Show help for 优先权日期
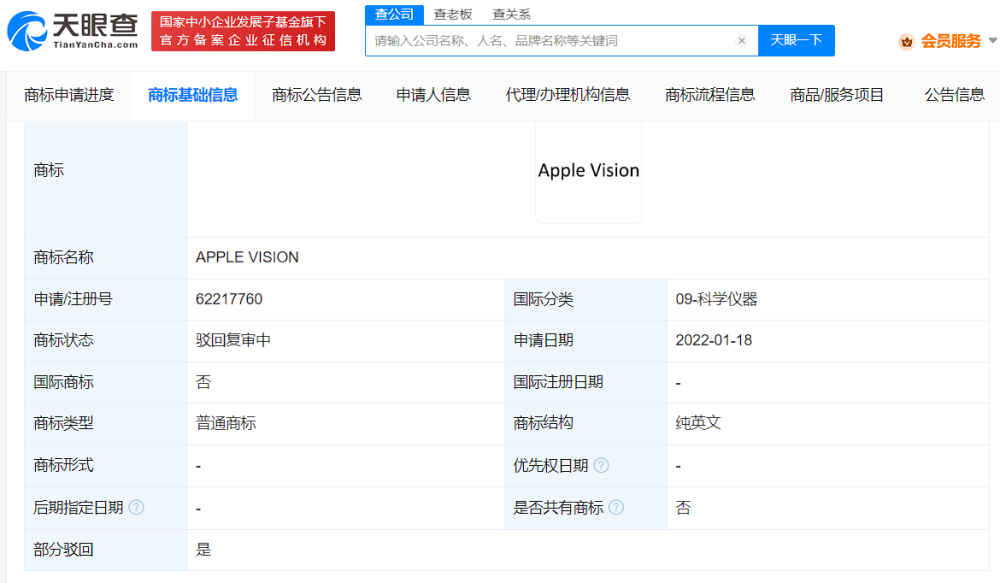The width and height of the screenshot is (1000, 583). tap(601, 466)
